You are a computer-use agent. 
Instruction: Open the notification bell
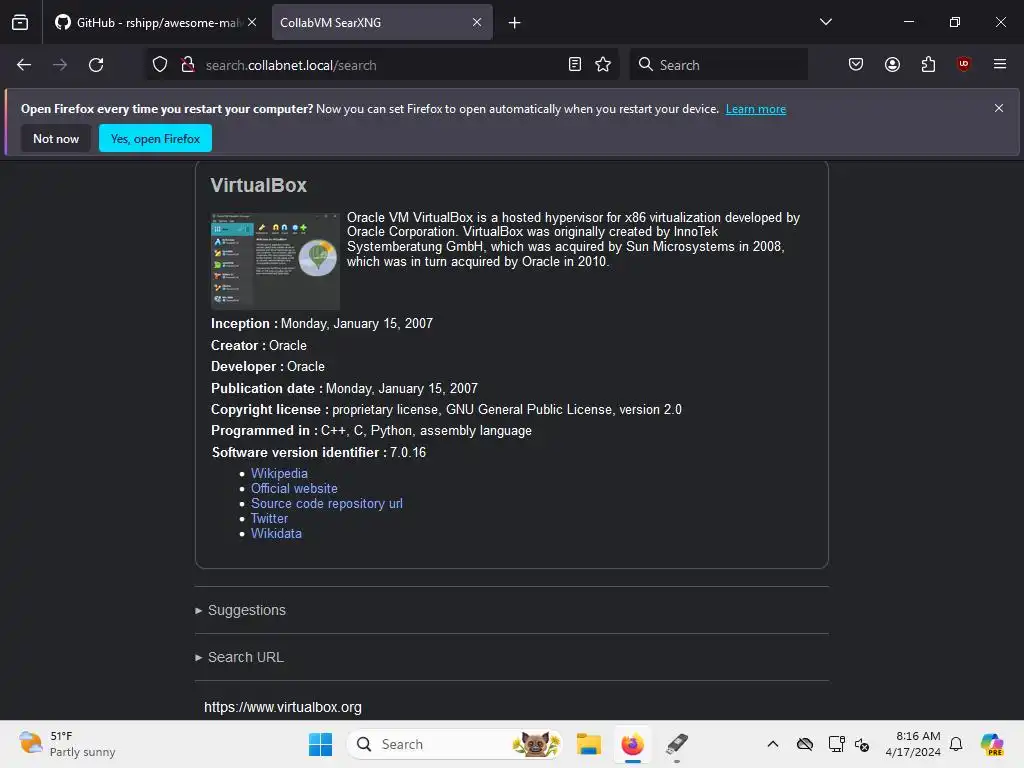956,744
